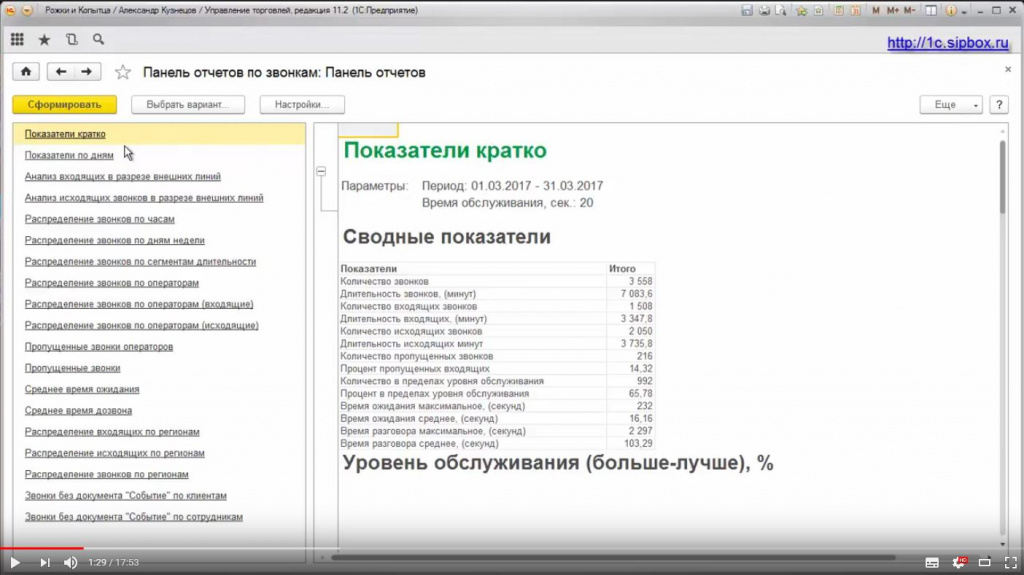
Task: Navigate forward with the right arrow
Action: point(87,72)
